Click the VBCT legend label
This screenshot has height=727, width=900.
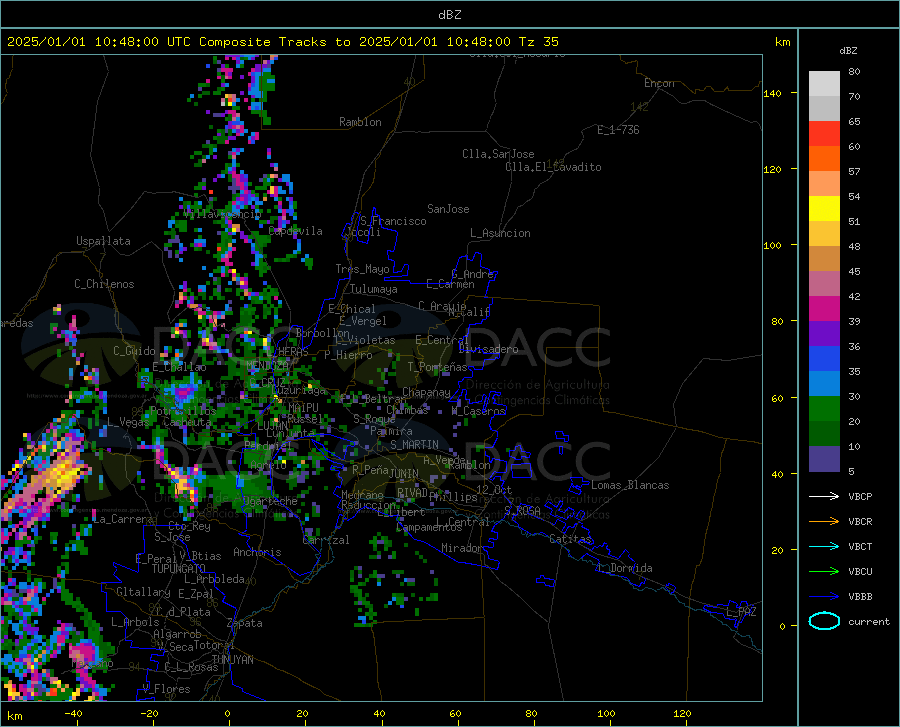860,546
